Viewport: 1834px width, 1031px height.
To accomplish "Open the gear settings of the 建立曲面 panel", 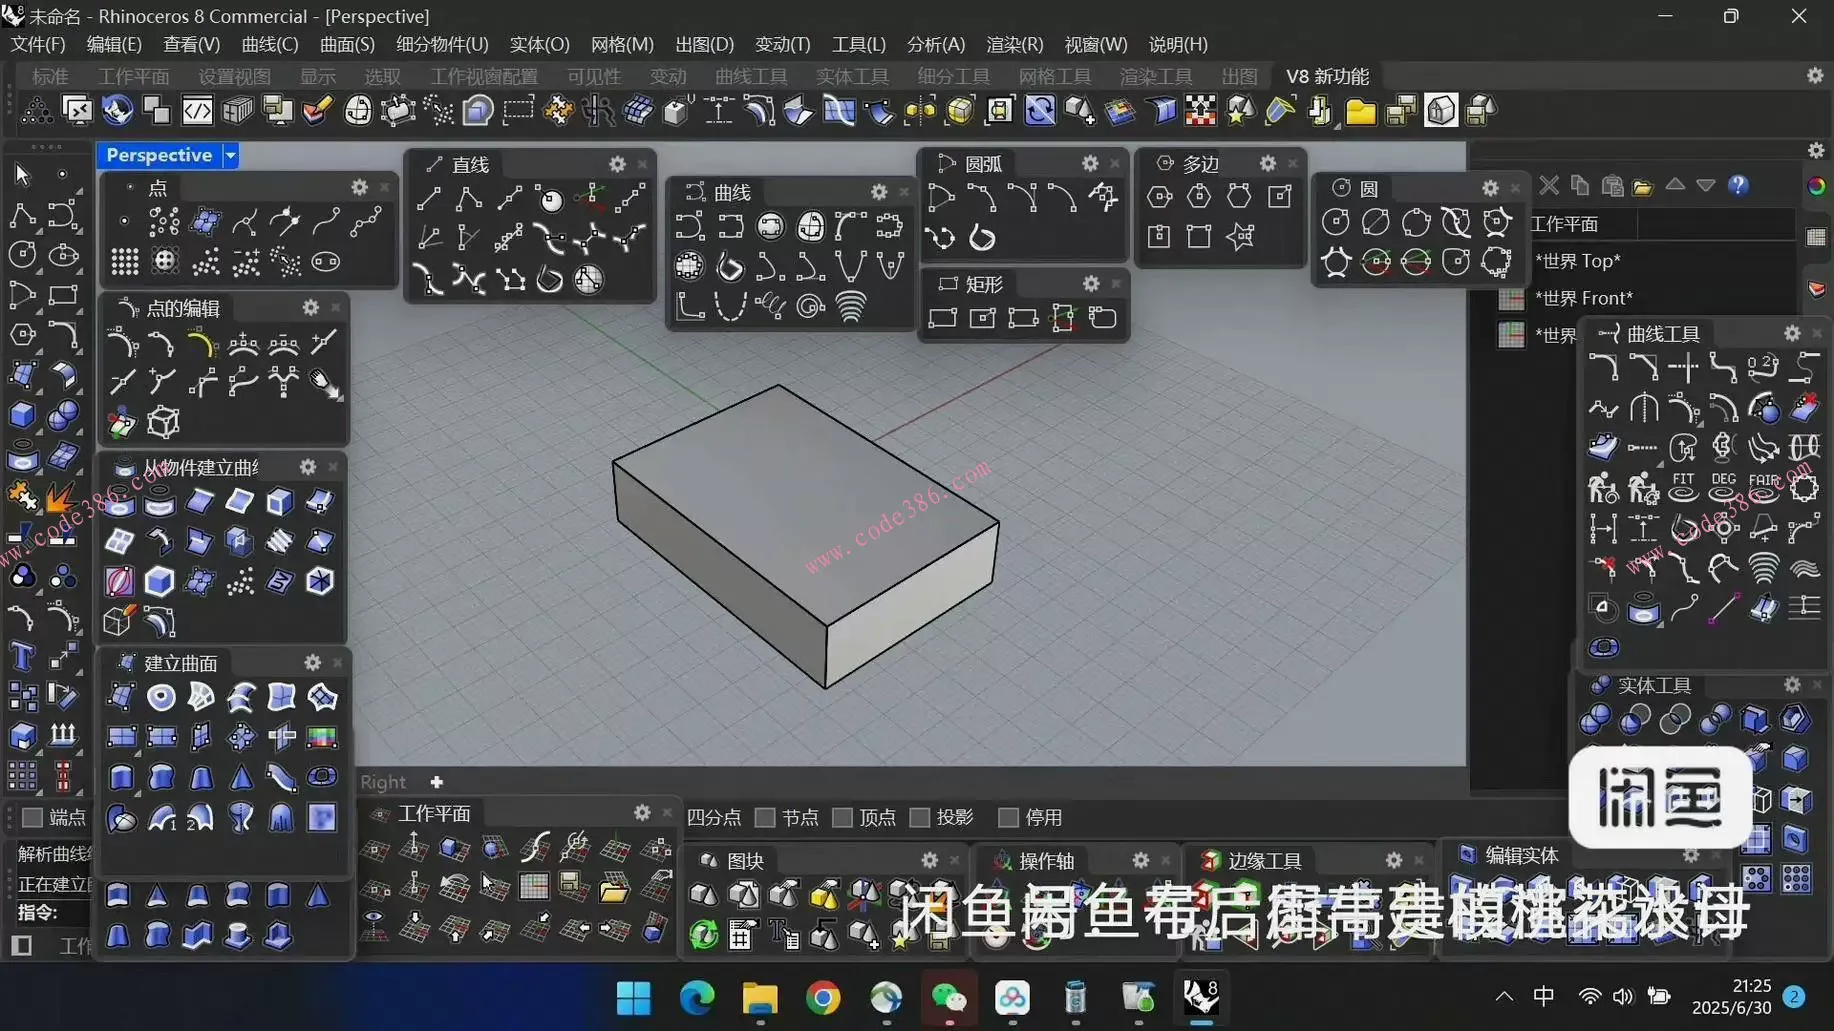I will [x=312, y=663].
